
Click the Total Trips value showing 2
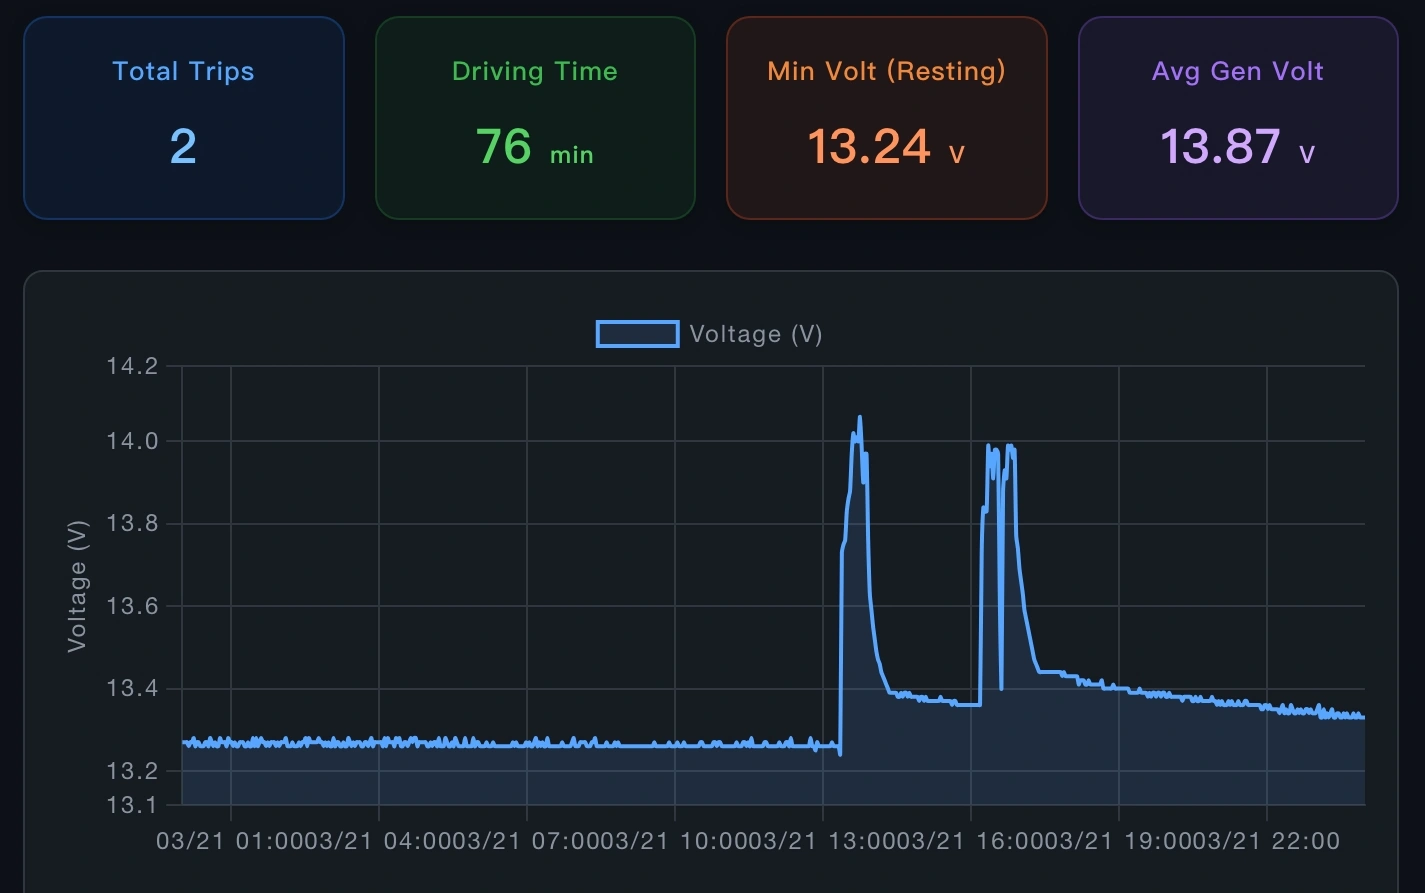click(183, 146)
